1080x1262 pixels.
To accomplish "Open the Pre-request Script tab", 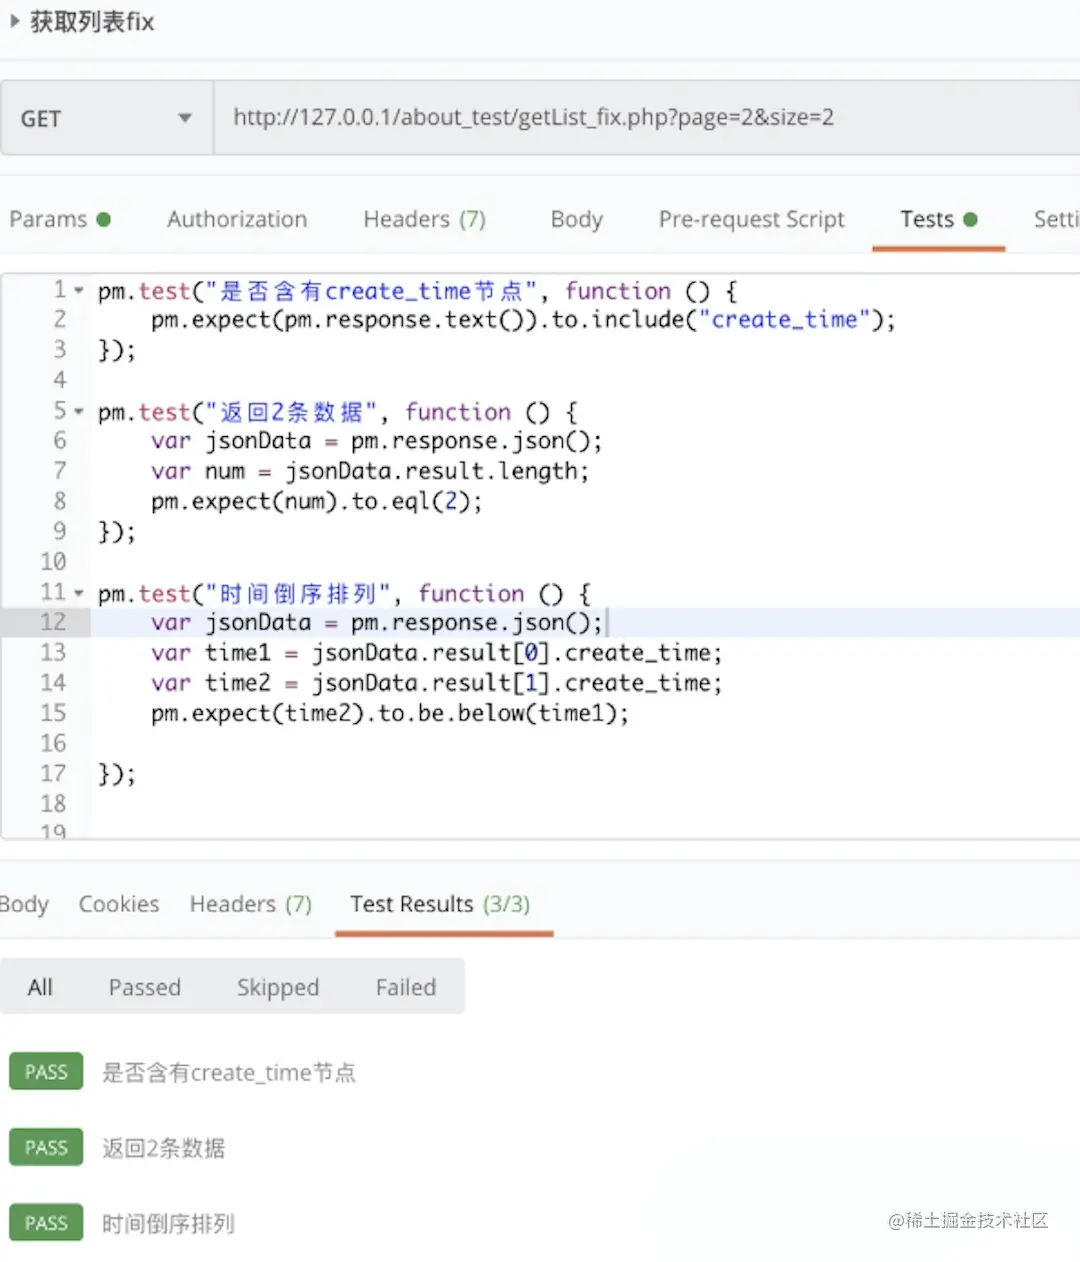I will click(752, 219).
